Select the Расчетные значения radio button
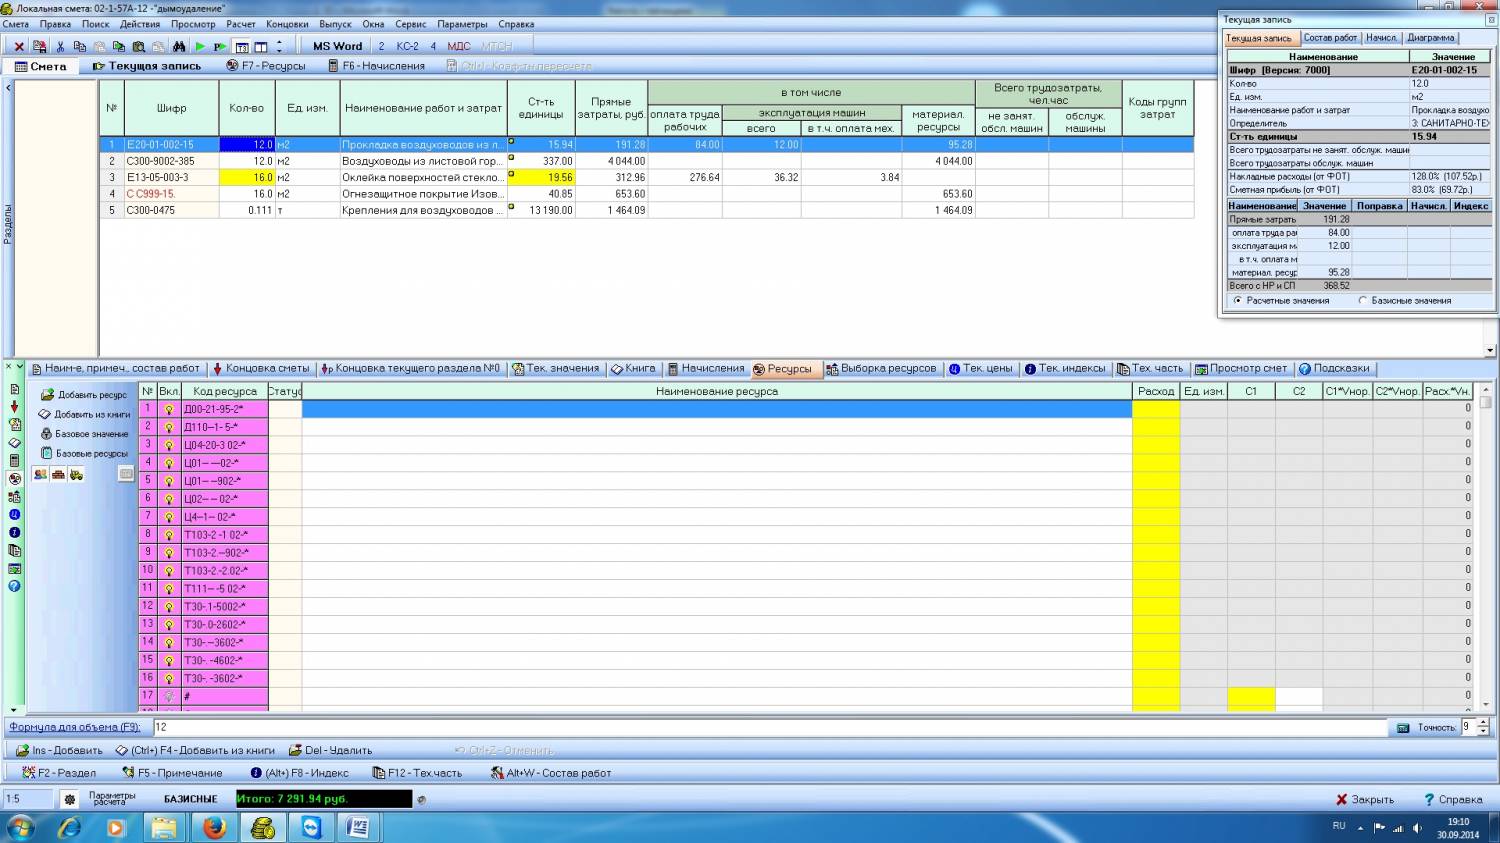Screen dimensions: 1500x843 click(1238, 300)
